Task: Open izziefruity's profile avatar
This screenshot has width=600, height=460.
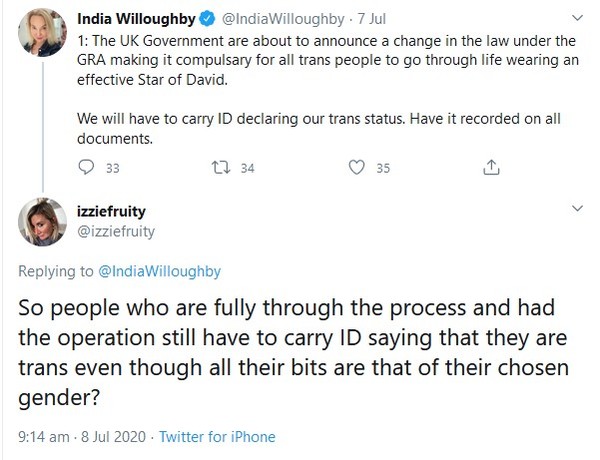Action: pyautogui.click(x=42, y=221)
